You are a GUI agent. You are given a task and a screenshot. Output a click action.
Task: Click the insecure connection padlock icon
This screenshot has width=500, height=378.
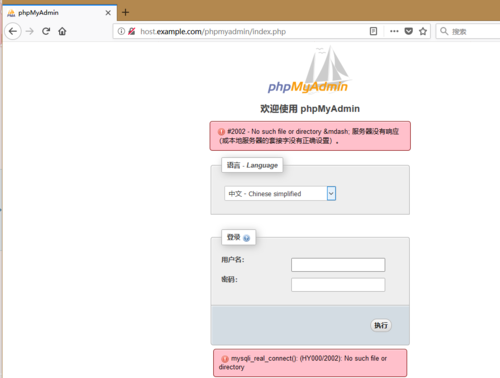click(x=132, y=31)
